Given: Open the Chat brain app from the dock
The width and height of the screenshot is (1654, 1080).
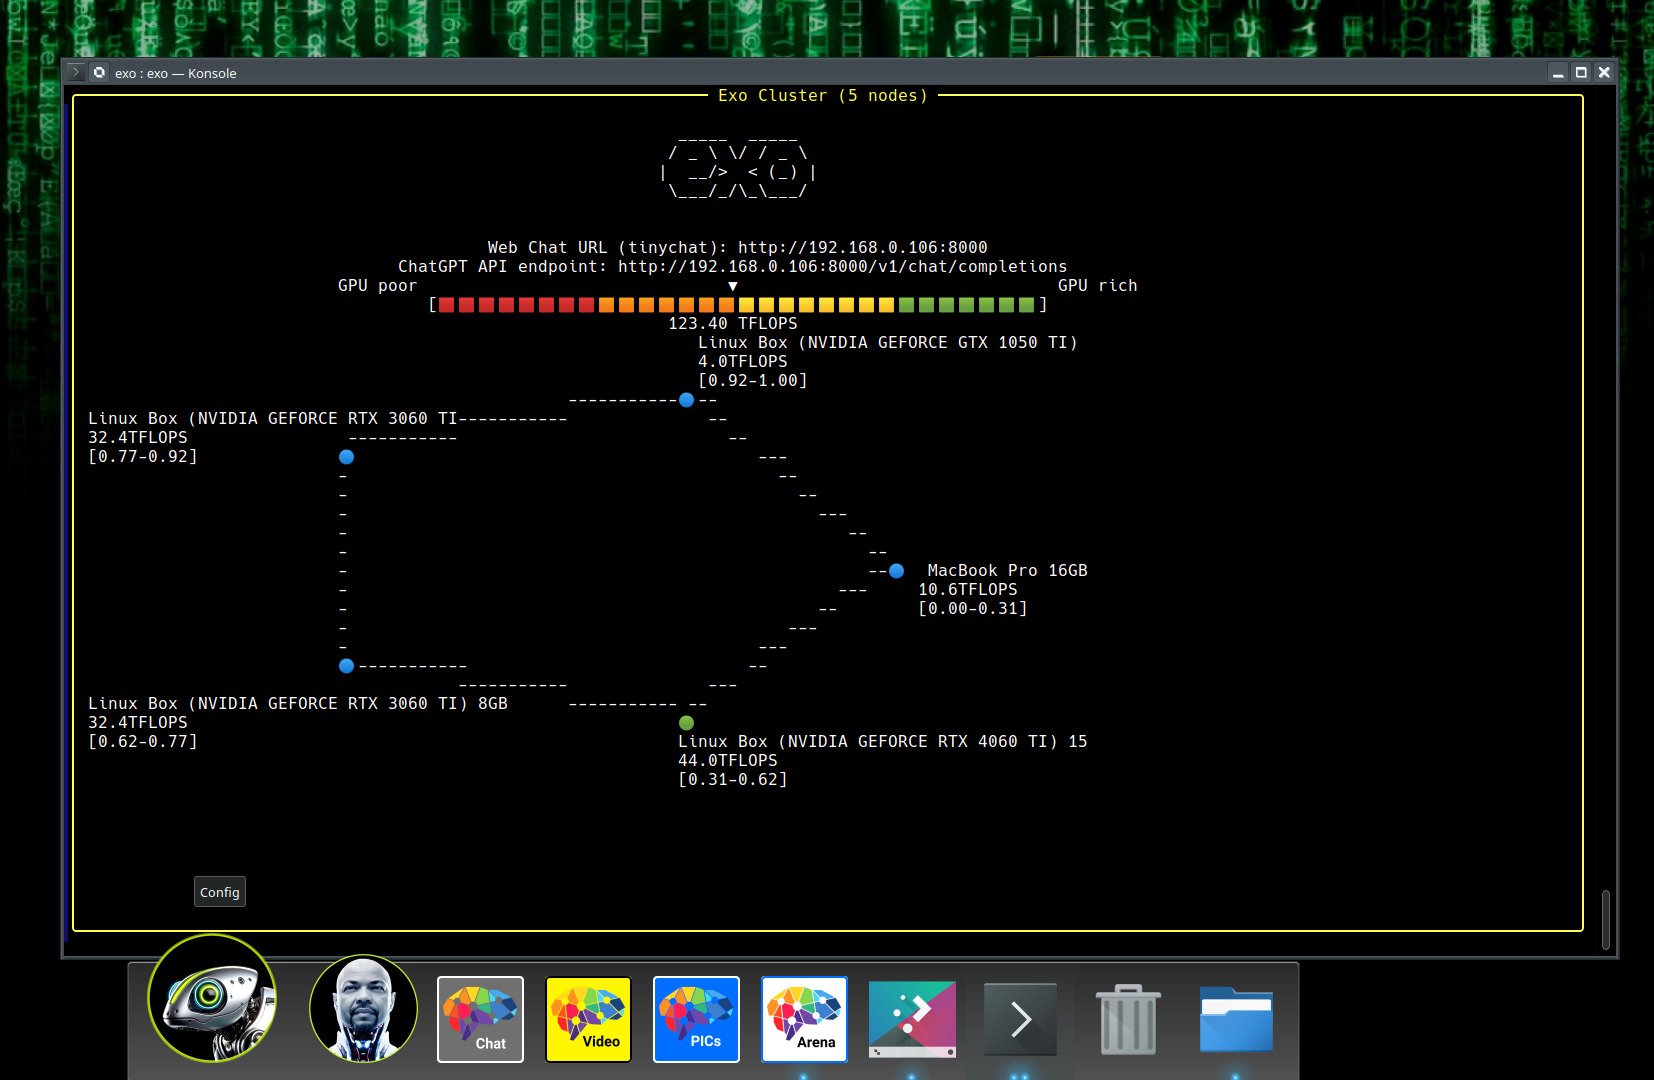Looking at the screenshot, I should (480, 1019).
